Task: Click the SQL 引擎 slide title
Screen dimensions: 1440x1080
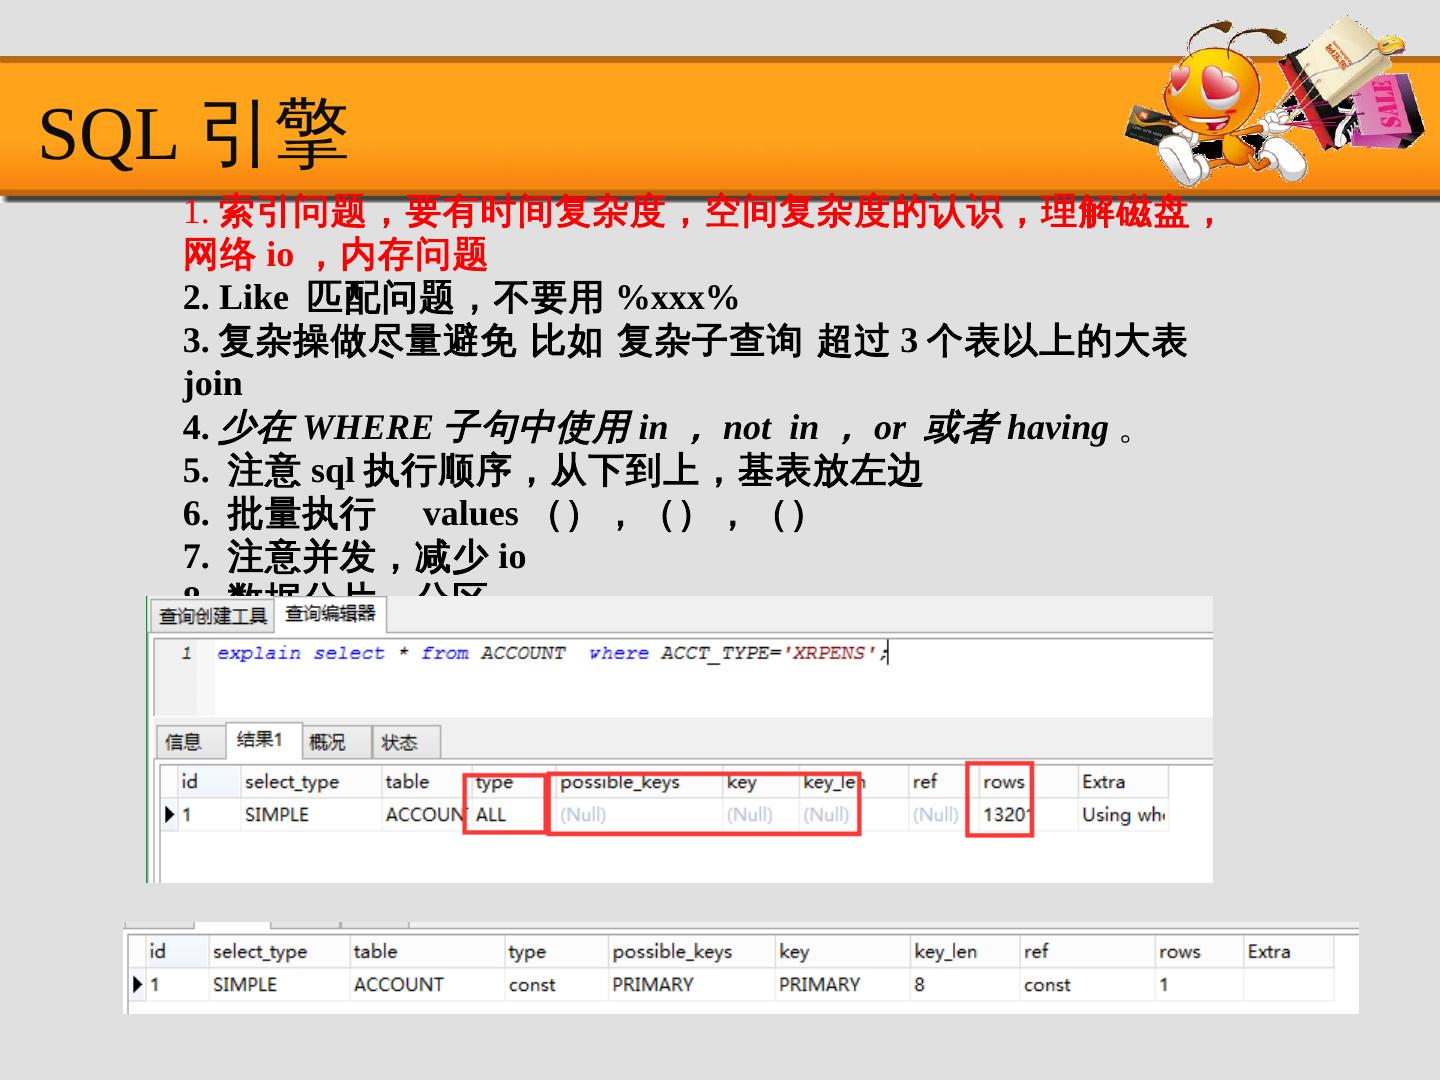Action: (x=193, y=134)
